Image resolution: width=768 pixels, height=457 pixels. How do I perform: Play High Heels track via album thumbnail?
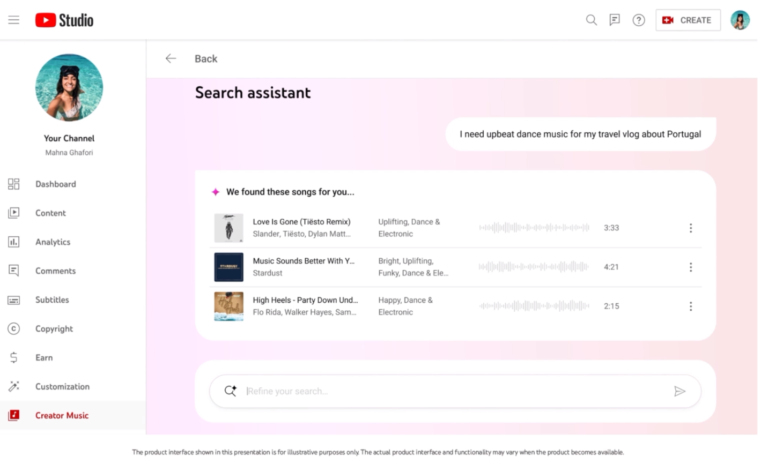(x=228, y=306)
